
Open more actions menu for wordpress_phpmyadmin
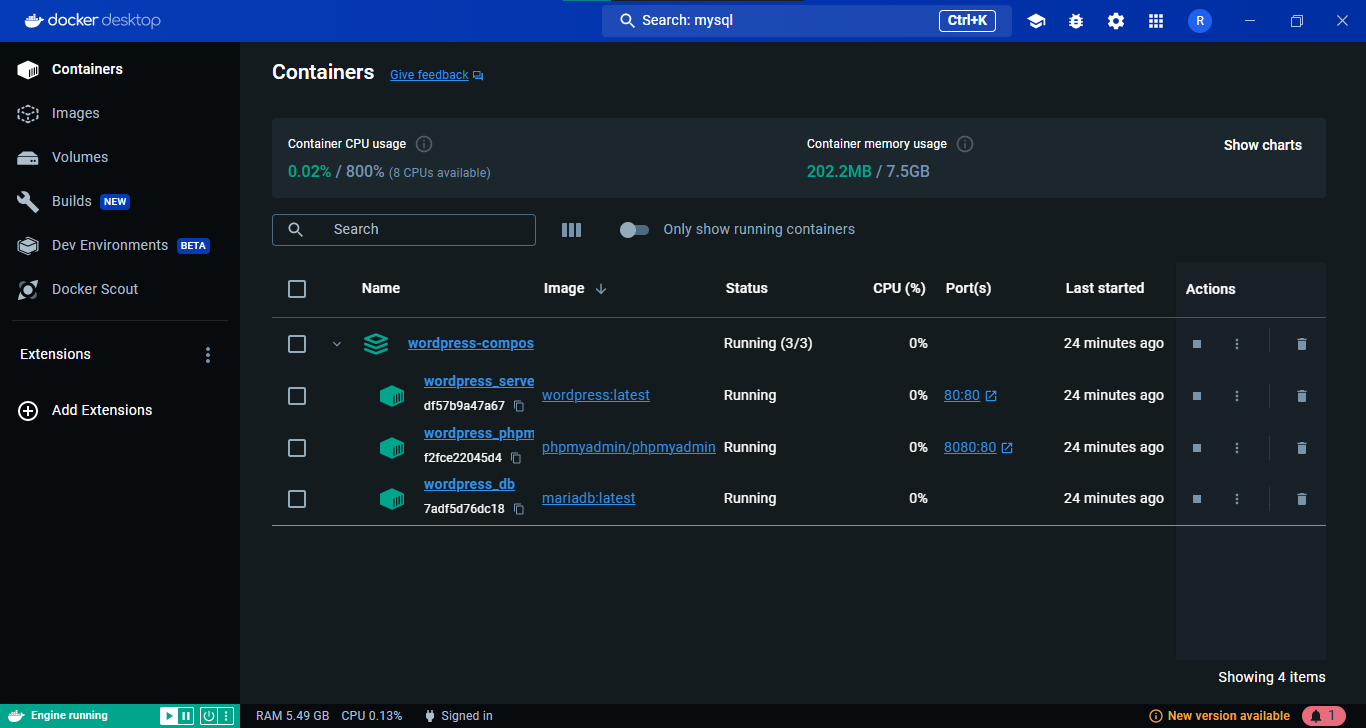(x=1237, y=448)
